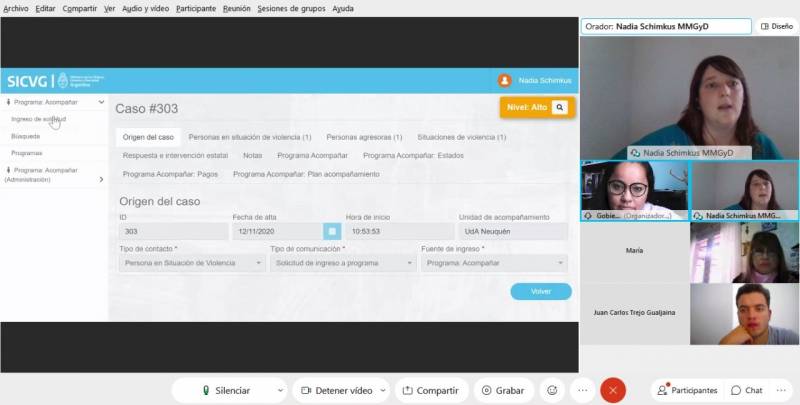Open the Participantes panel
The width and height of the screenshot is (800, 405).
687,390
